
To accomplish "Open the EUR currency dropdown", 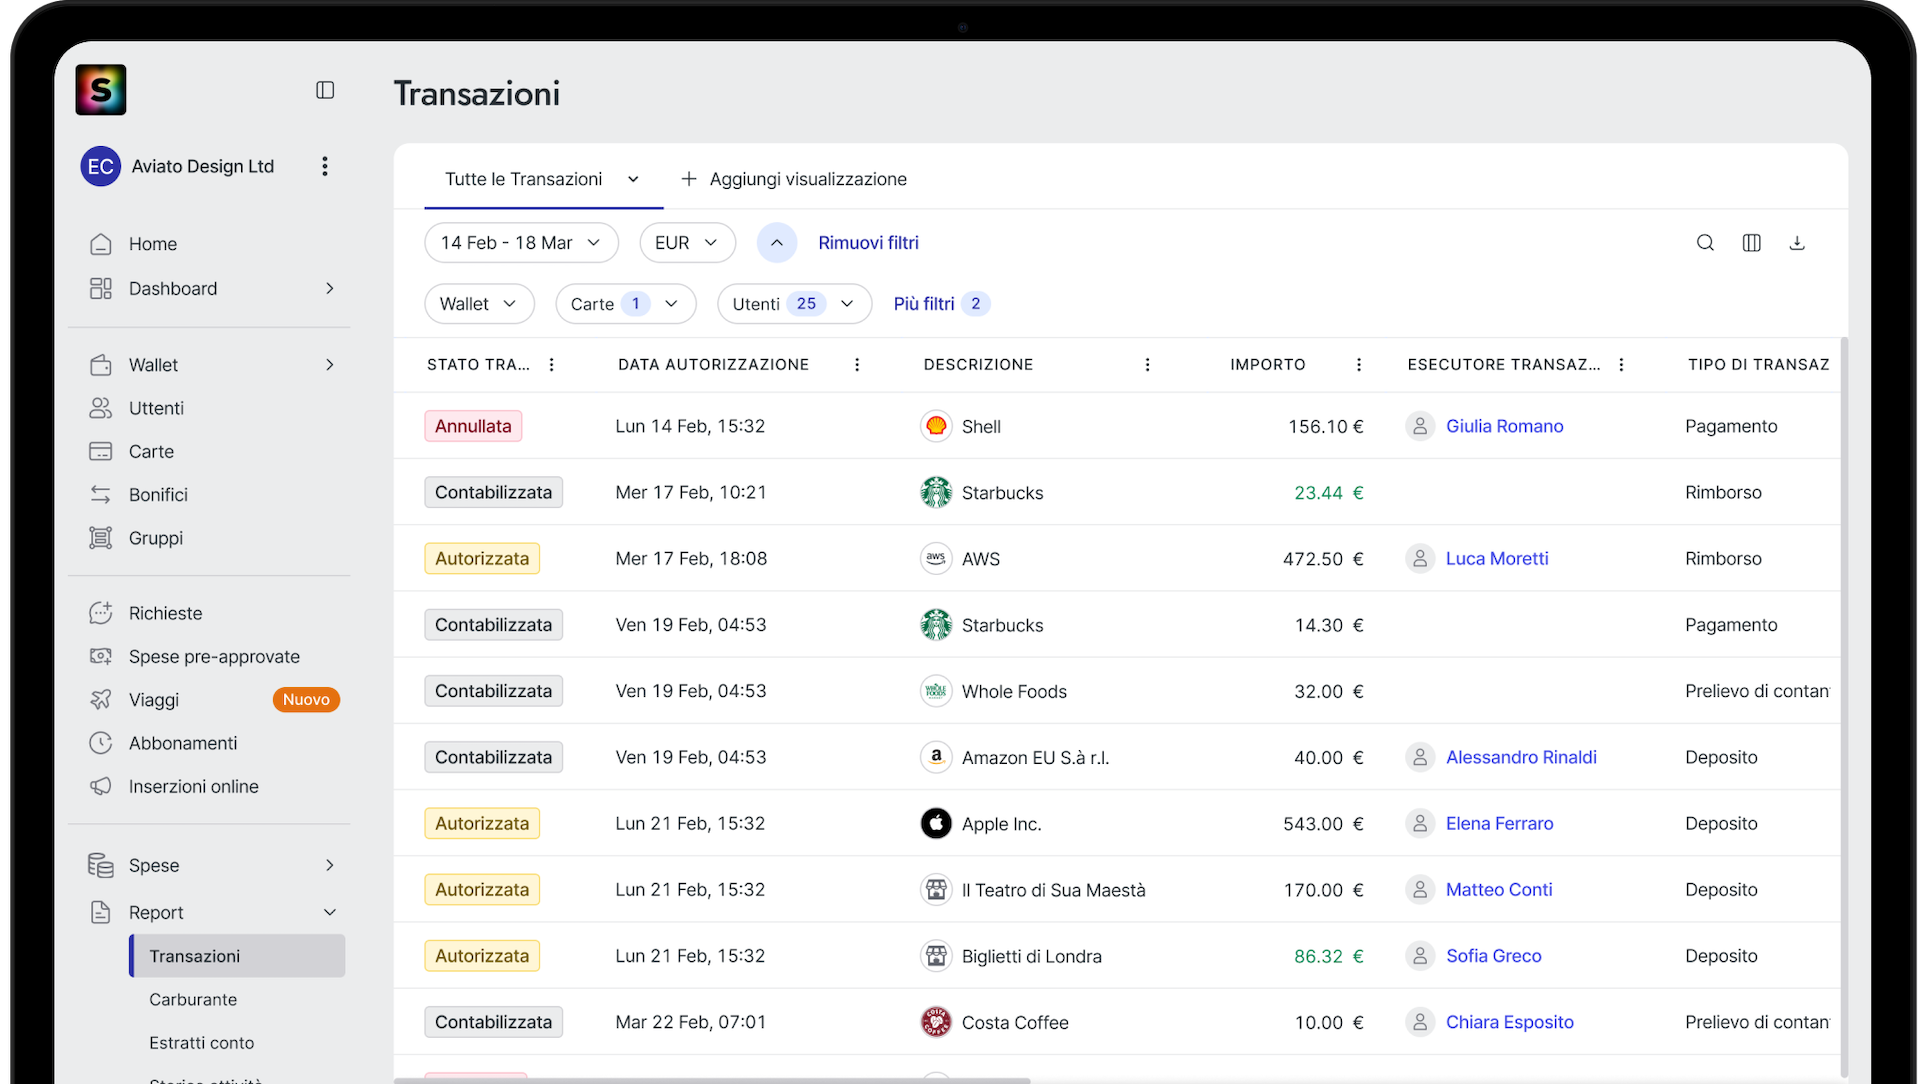I will click(687, 243).
